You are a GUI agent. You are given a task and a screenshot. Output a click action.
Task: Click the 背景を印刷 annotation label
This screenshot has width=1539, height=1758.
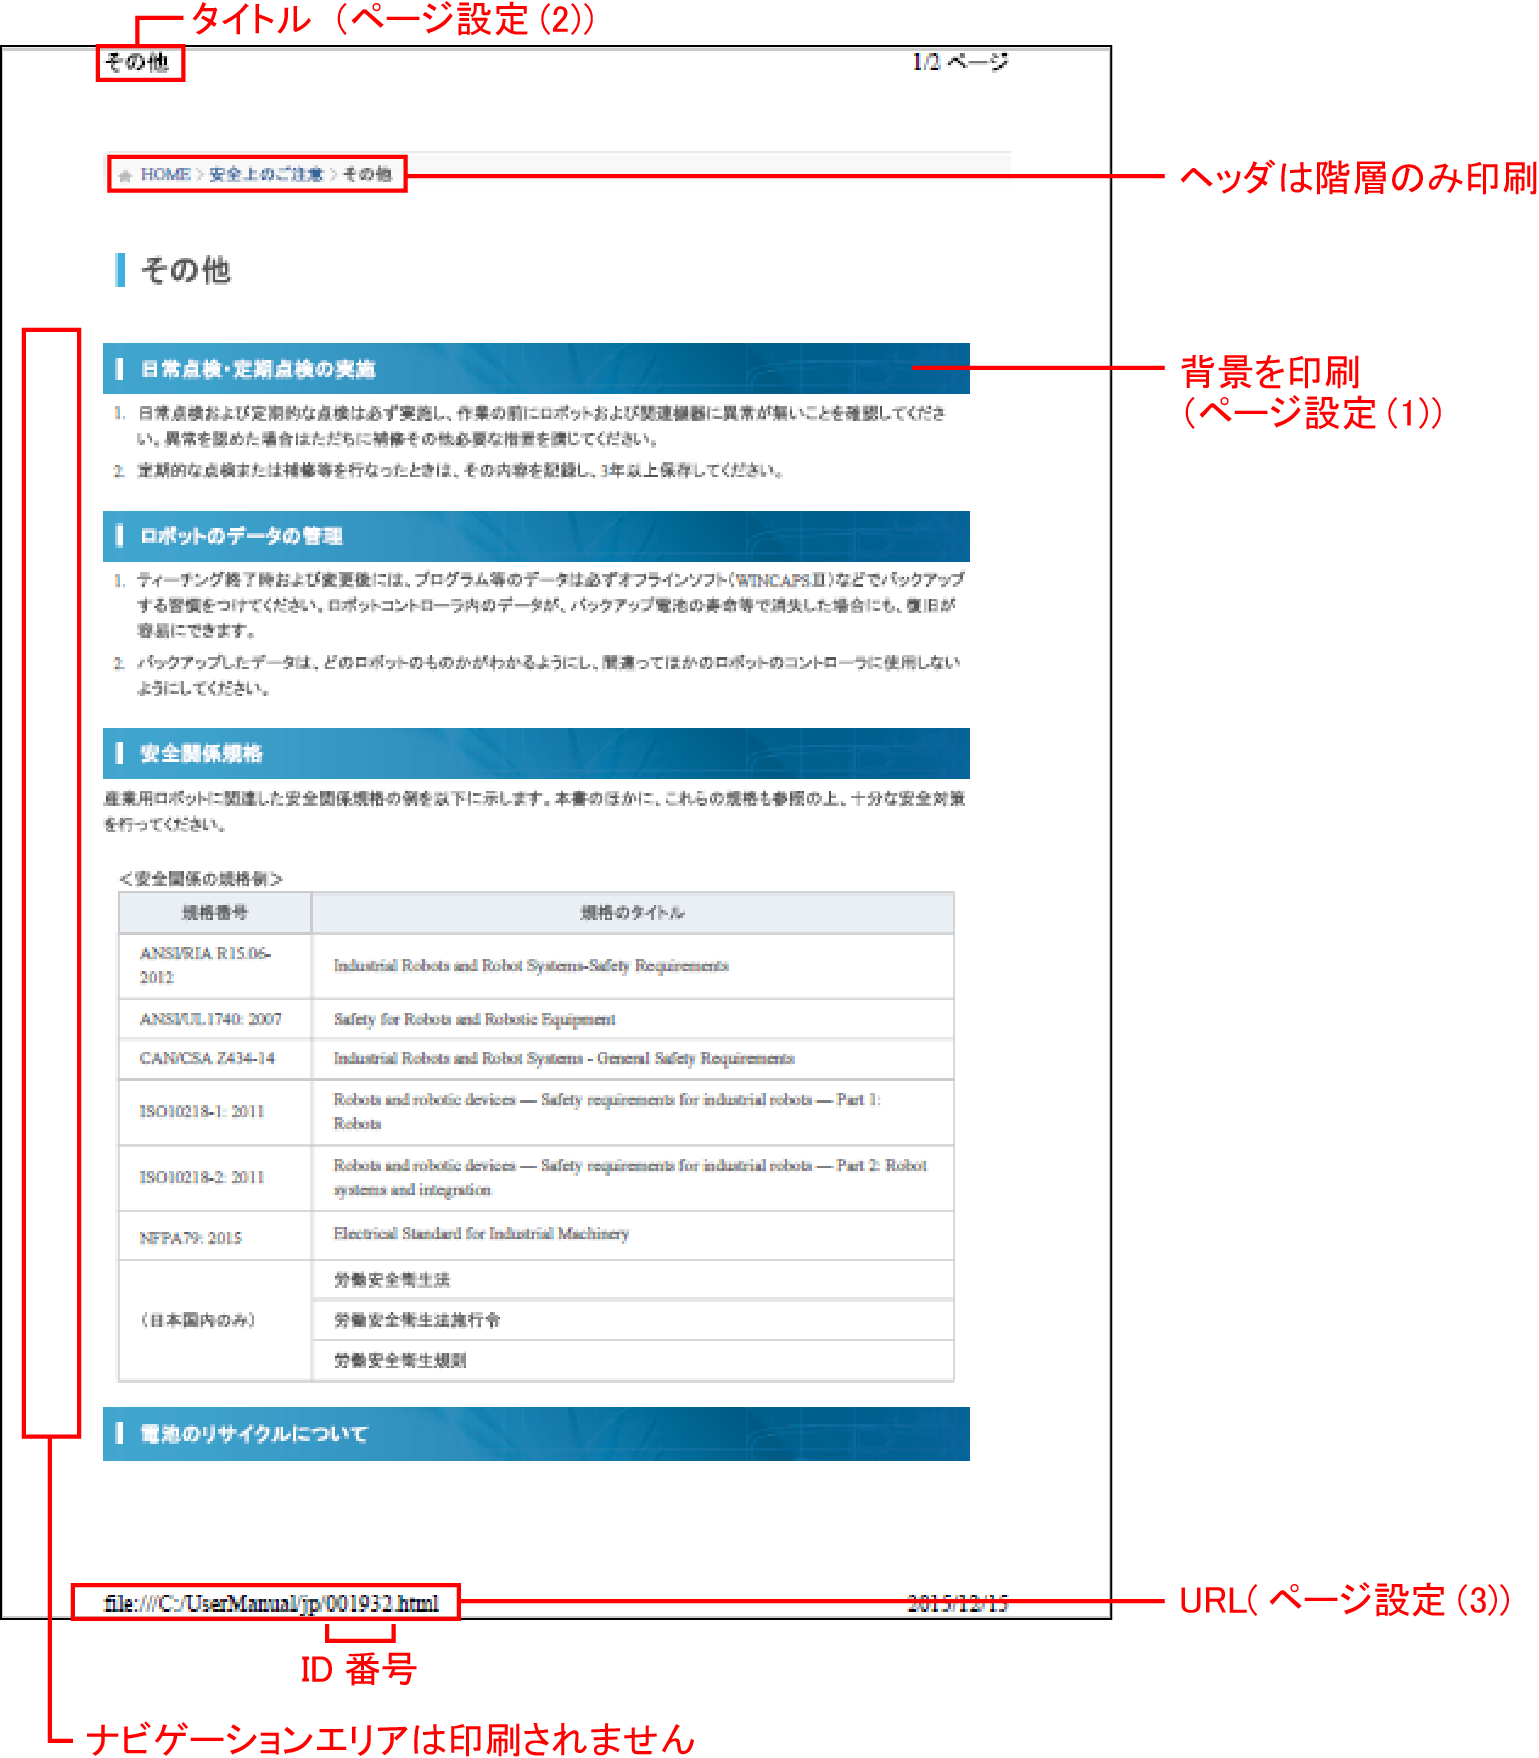[x=1270, y=372]
